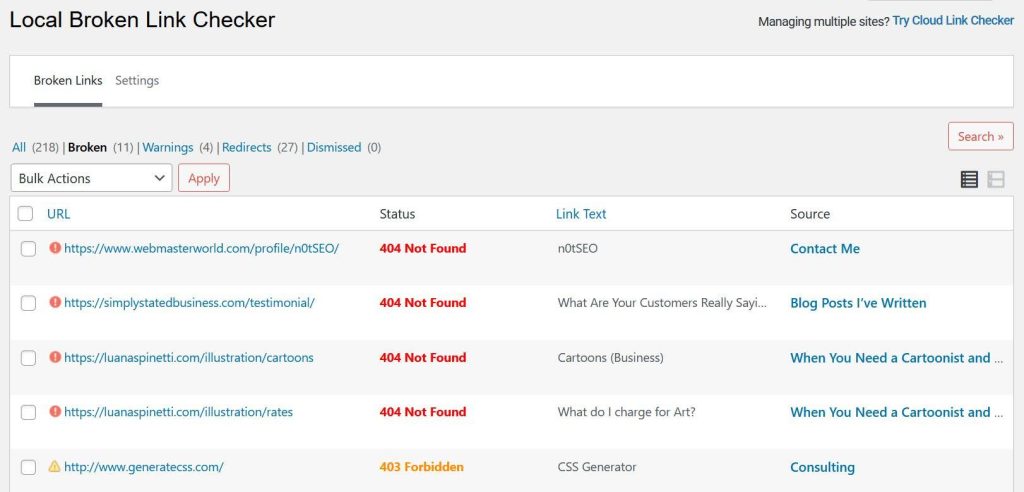Switch to compact list view icon
Image resolution: width=1024 pixels, height=492 pixels.
pos(969,179)
